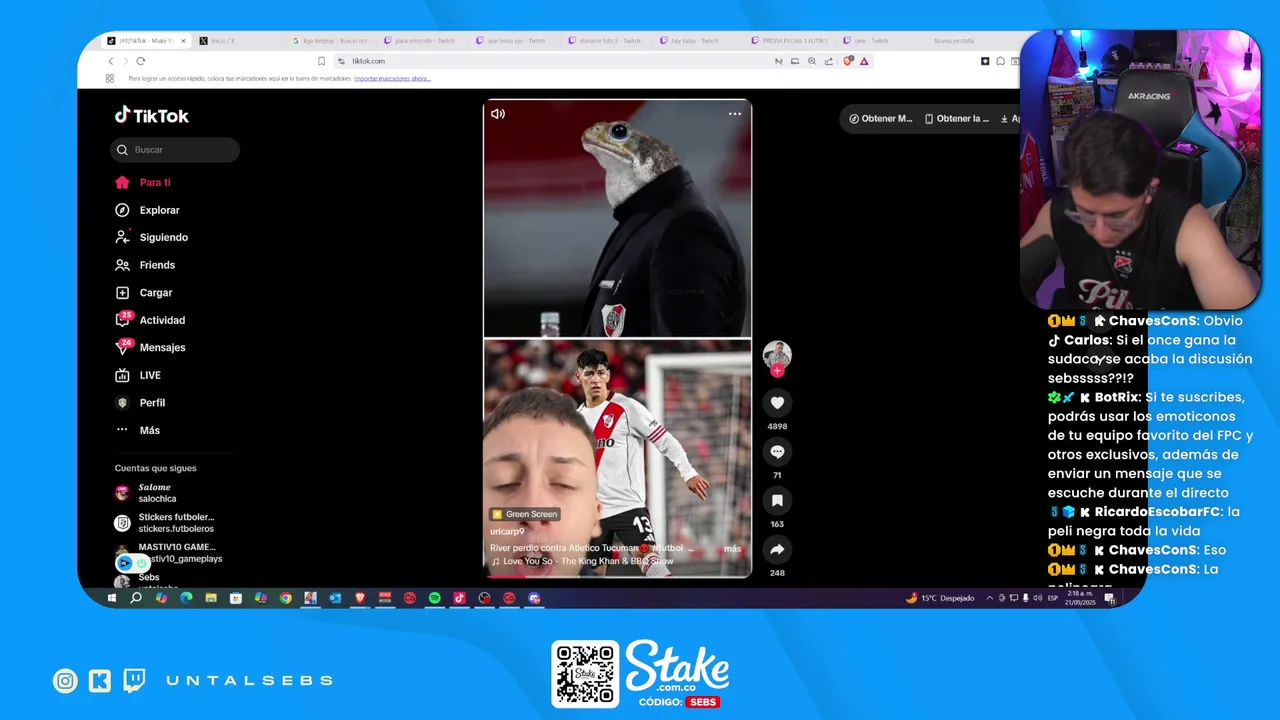
Task: Open Instagram icon in stream overlay
Action: point(65,681)
